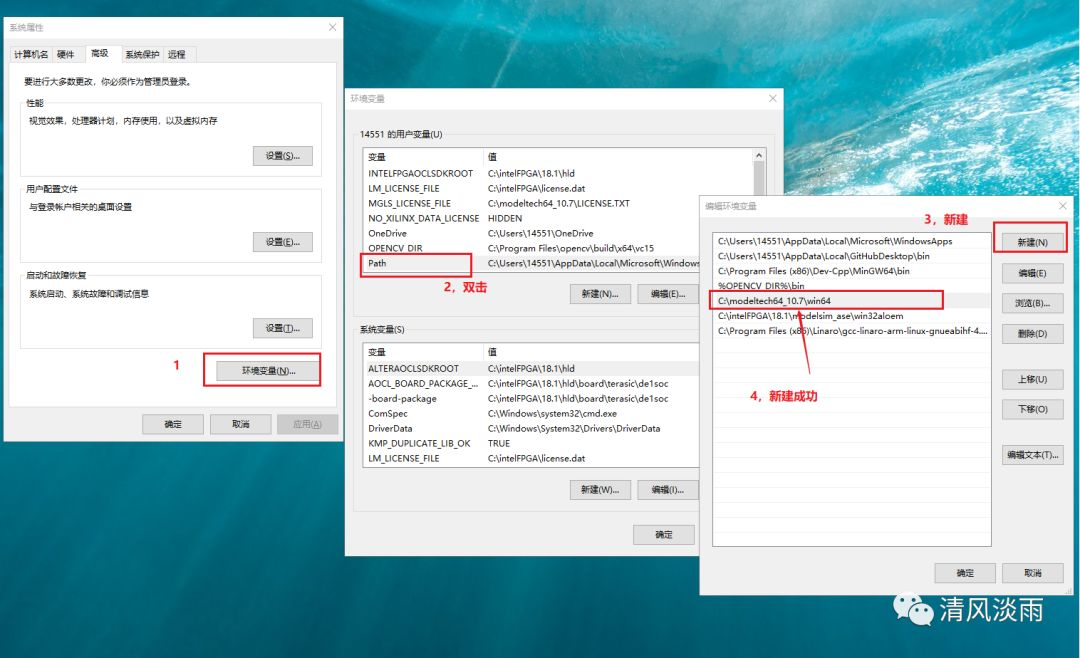Screen dimensions: 1080x658
Task: Move entry down with 下移(O)
Action: [1034, 410]
